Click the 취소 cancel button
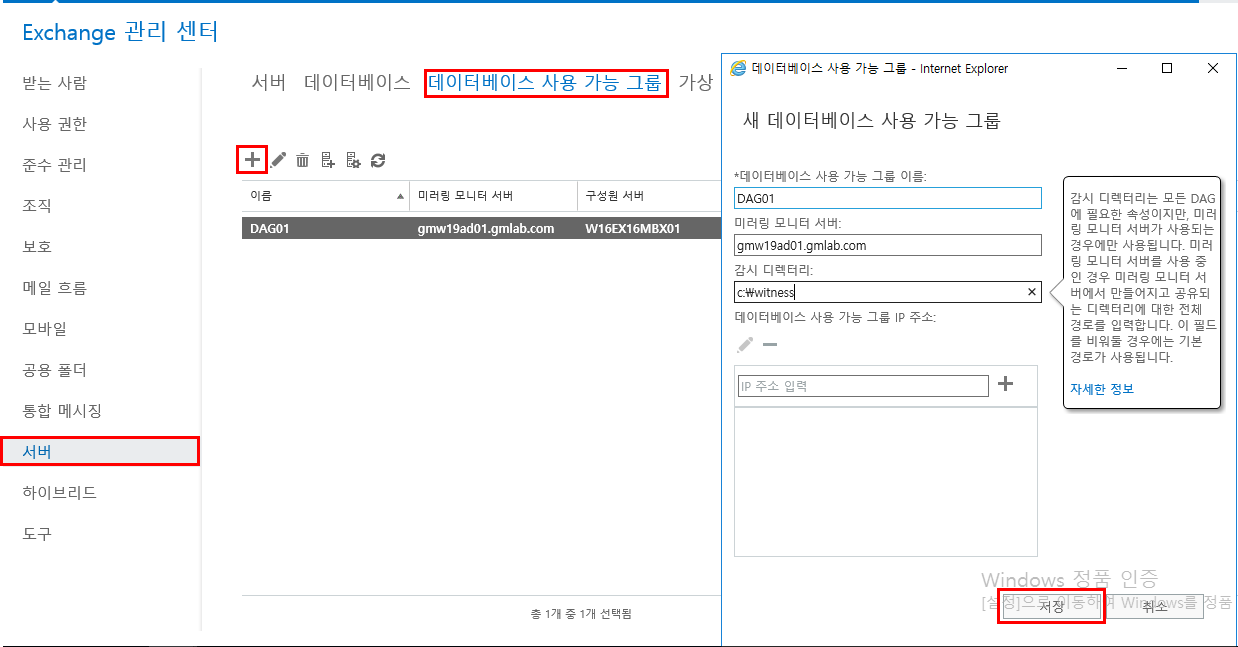Screen dimensions: 1238x647 click(x=1155, y=607)
